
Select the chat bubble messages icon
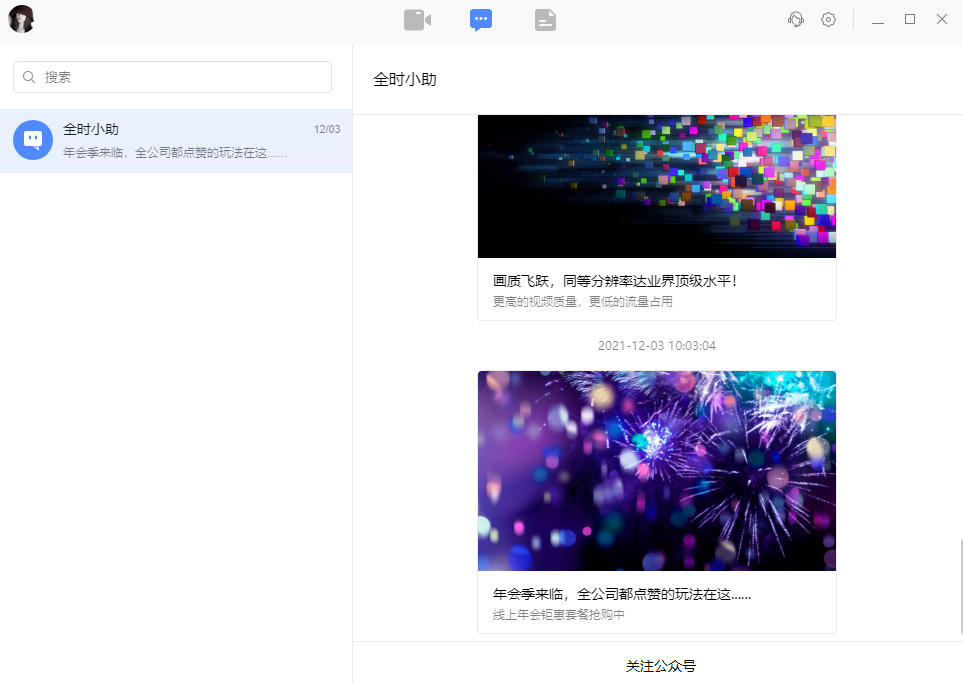(481, 19)
